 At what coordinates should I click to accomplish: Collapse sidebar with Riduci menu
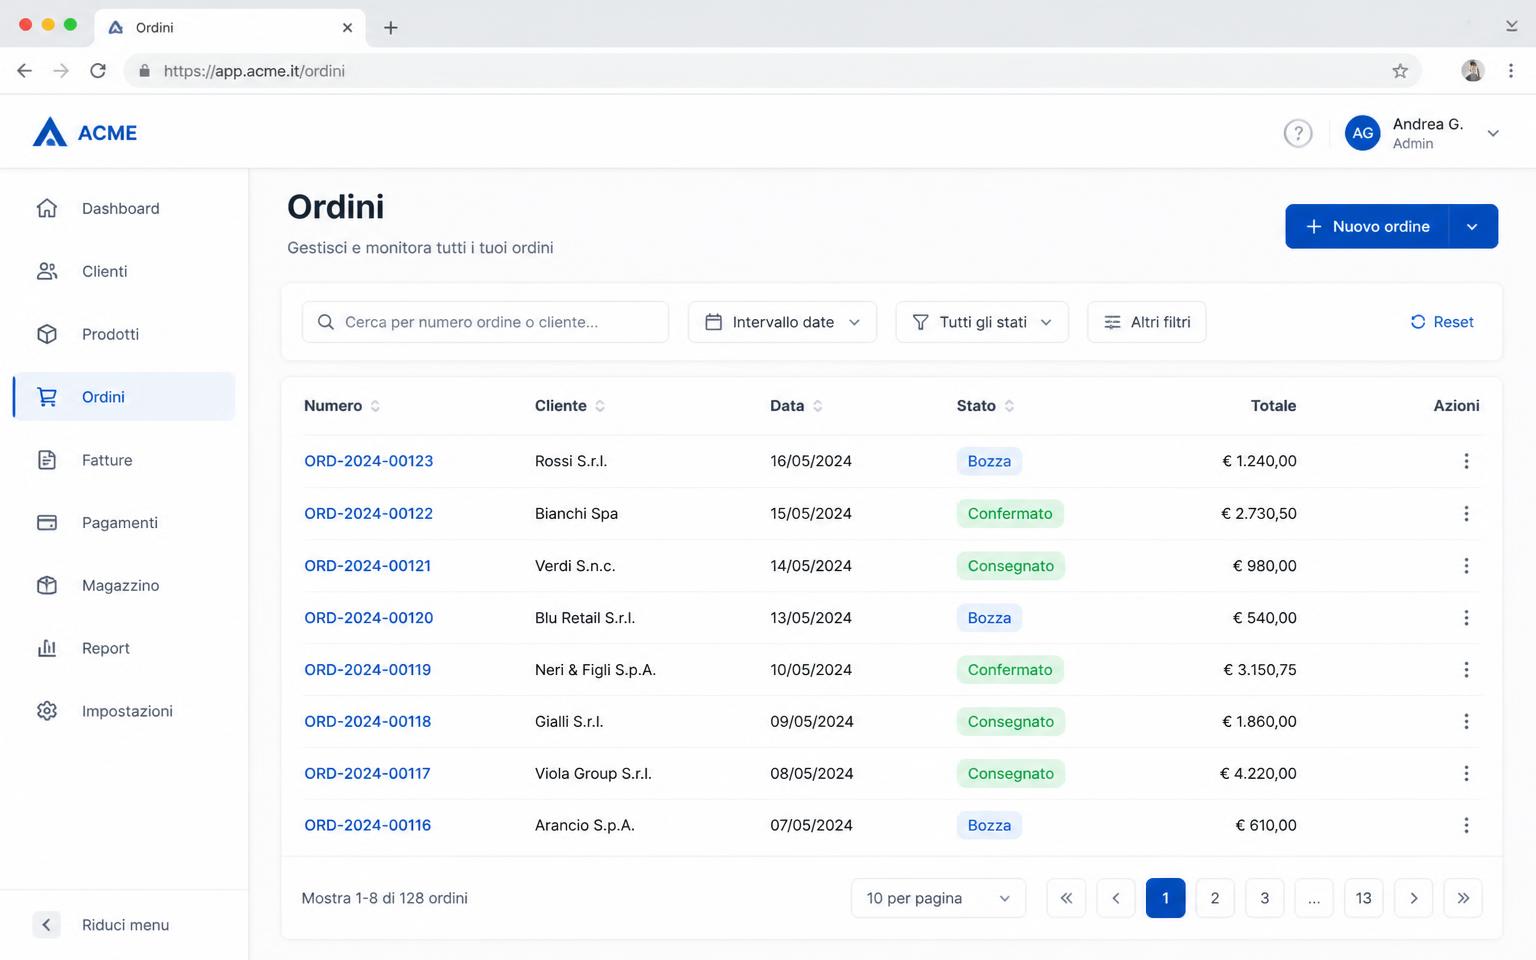pos(101,925)
